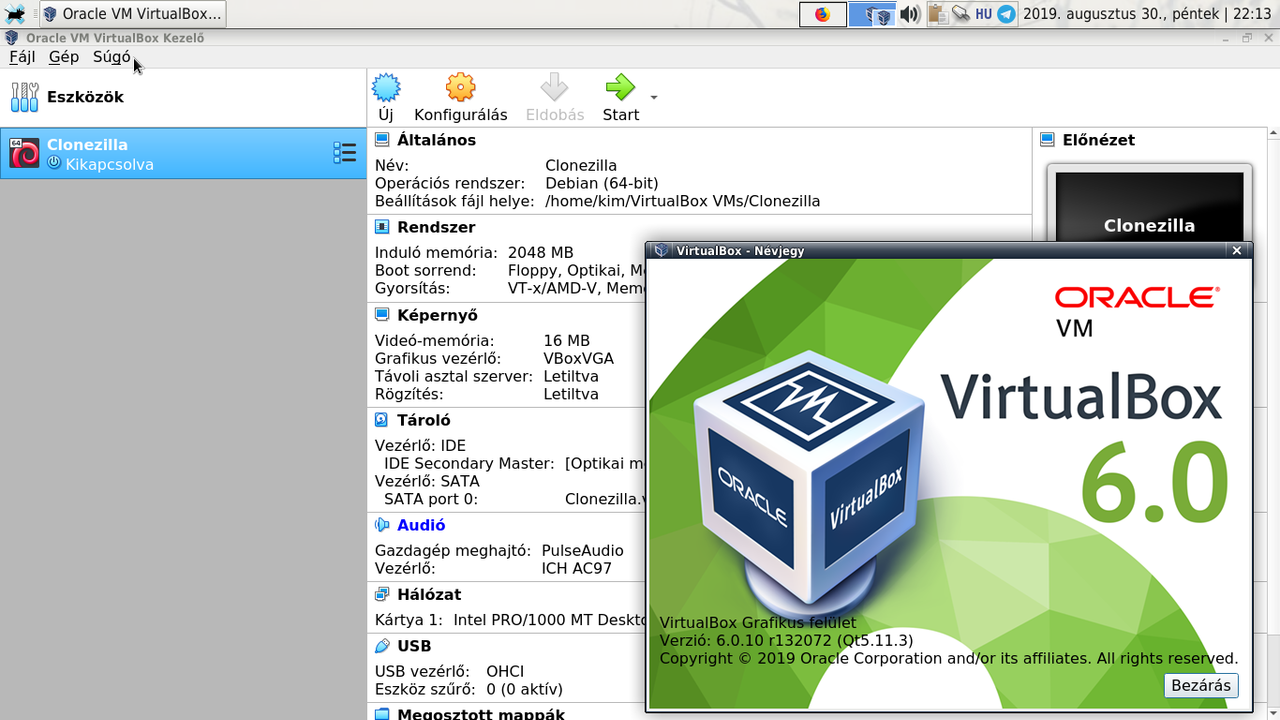
Task: Click the 'ICH AC97' controller value
Action: [577, 568]
